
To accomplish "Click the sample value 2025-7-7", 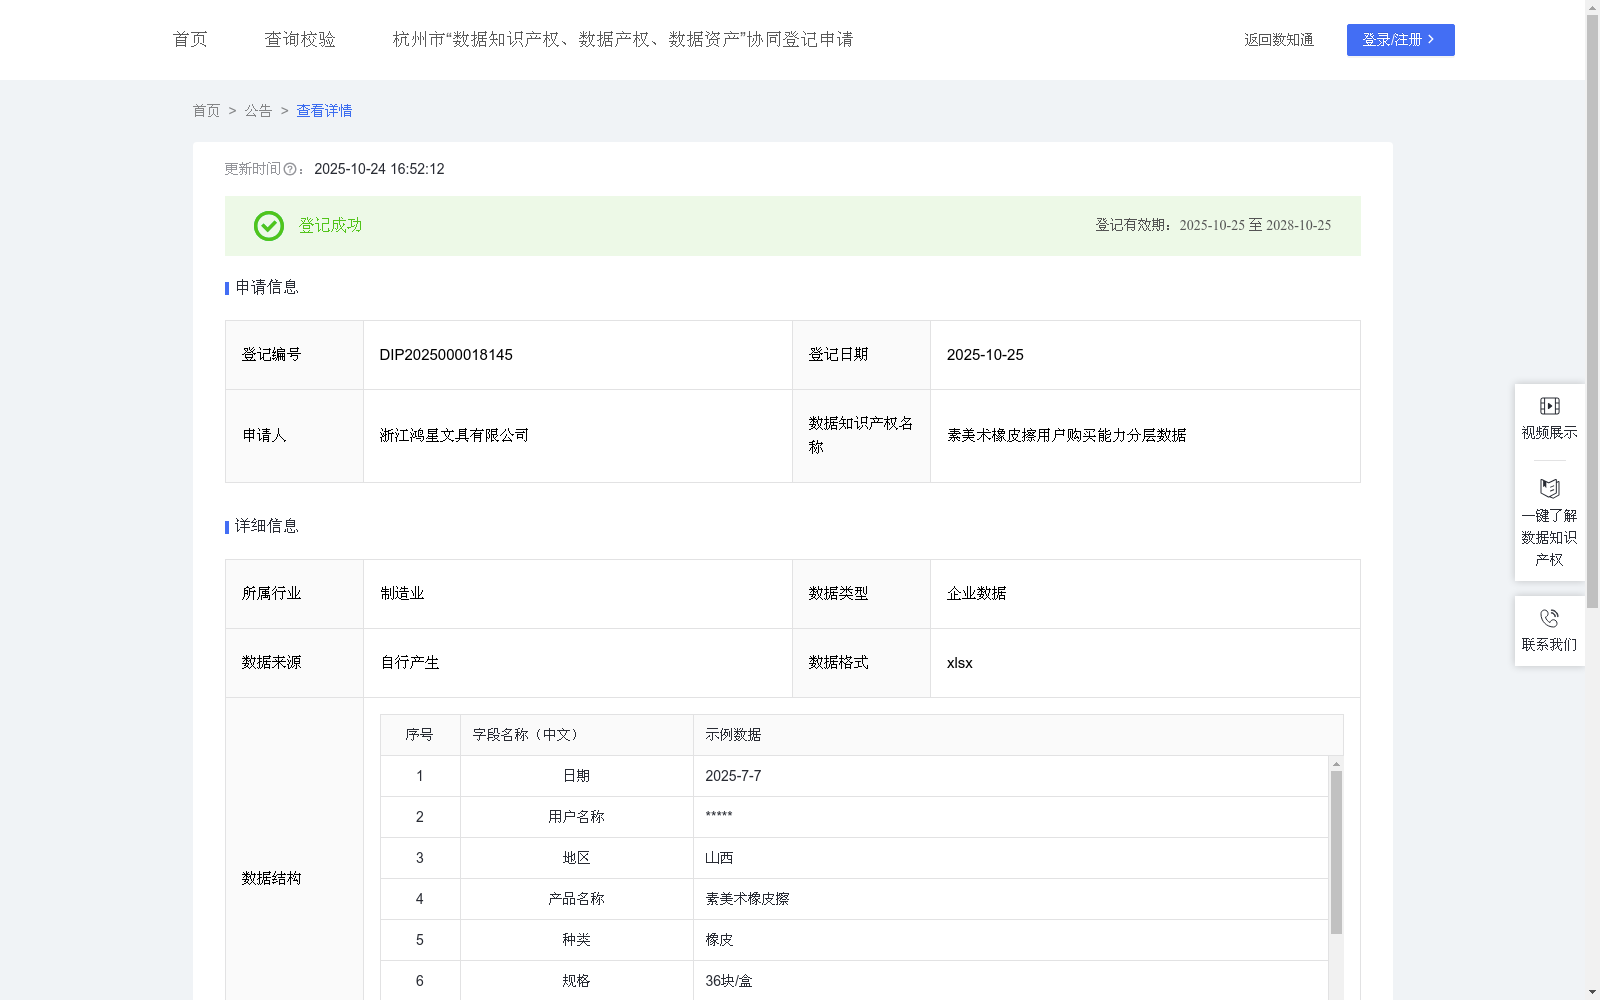I will point(733,776).
